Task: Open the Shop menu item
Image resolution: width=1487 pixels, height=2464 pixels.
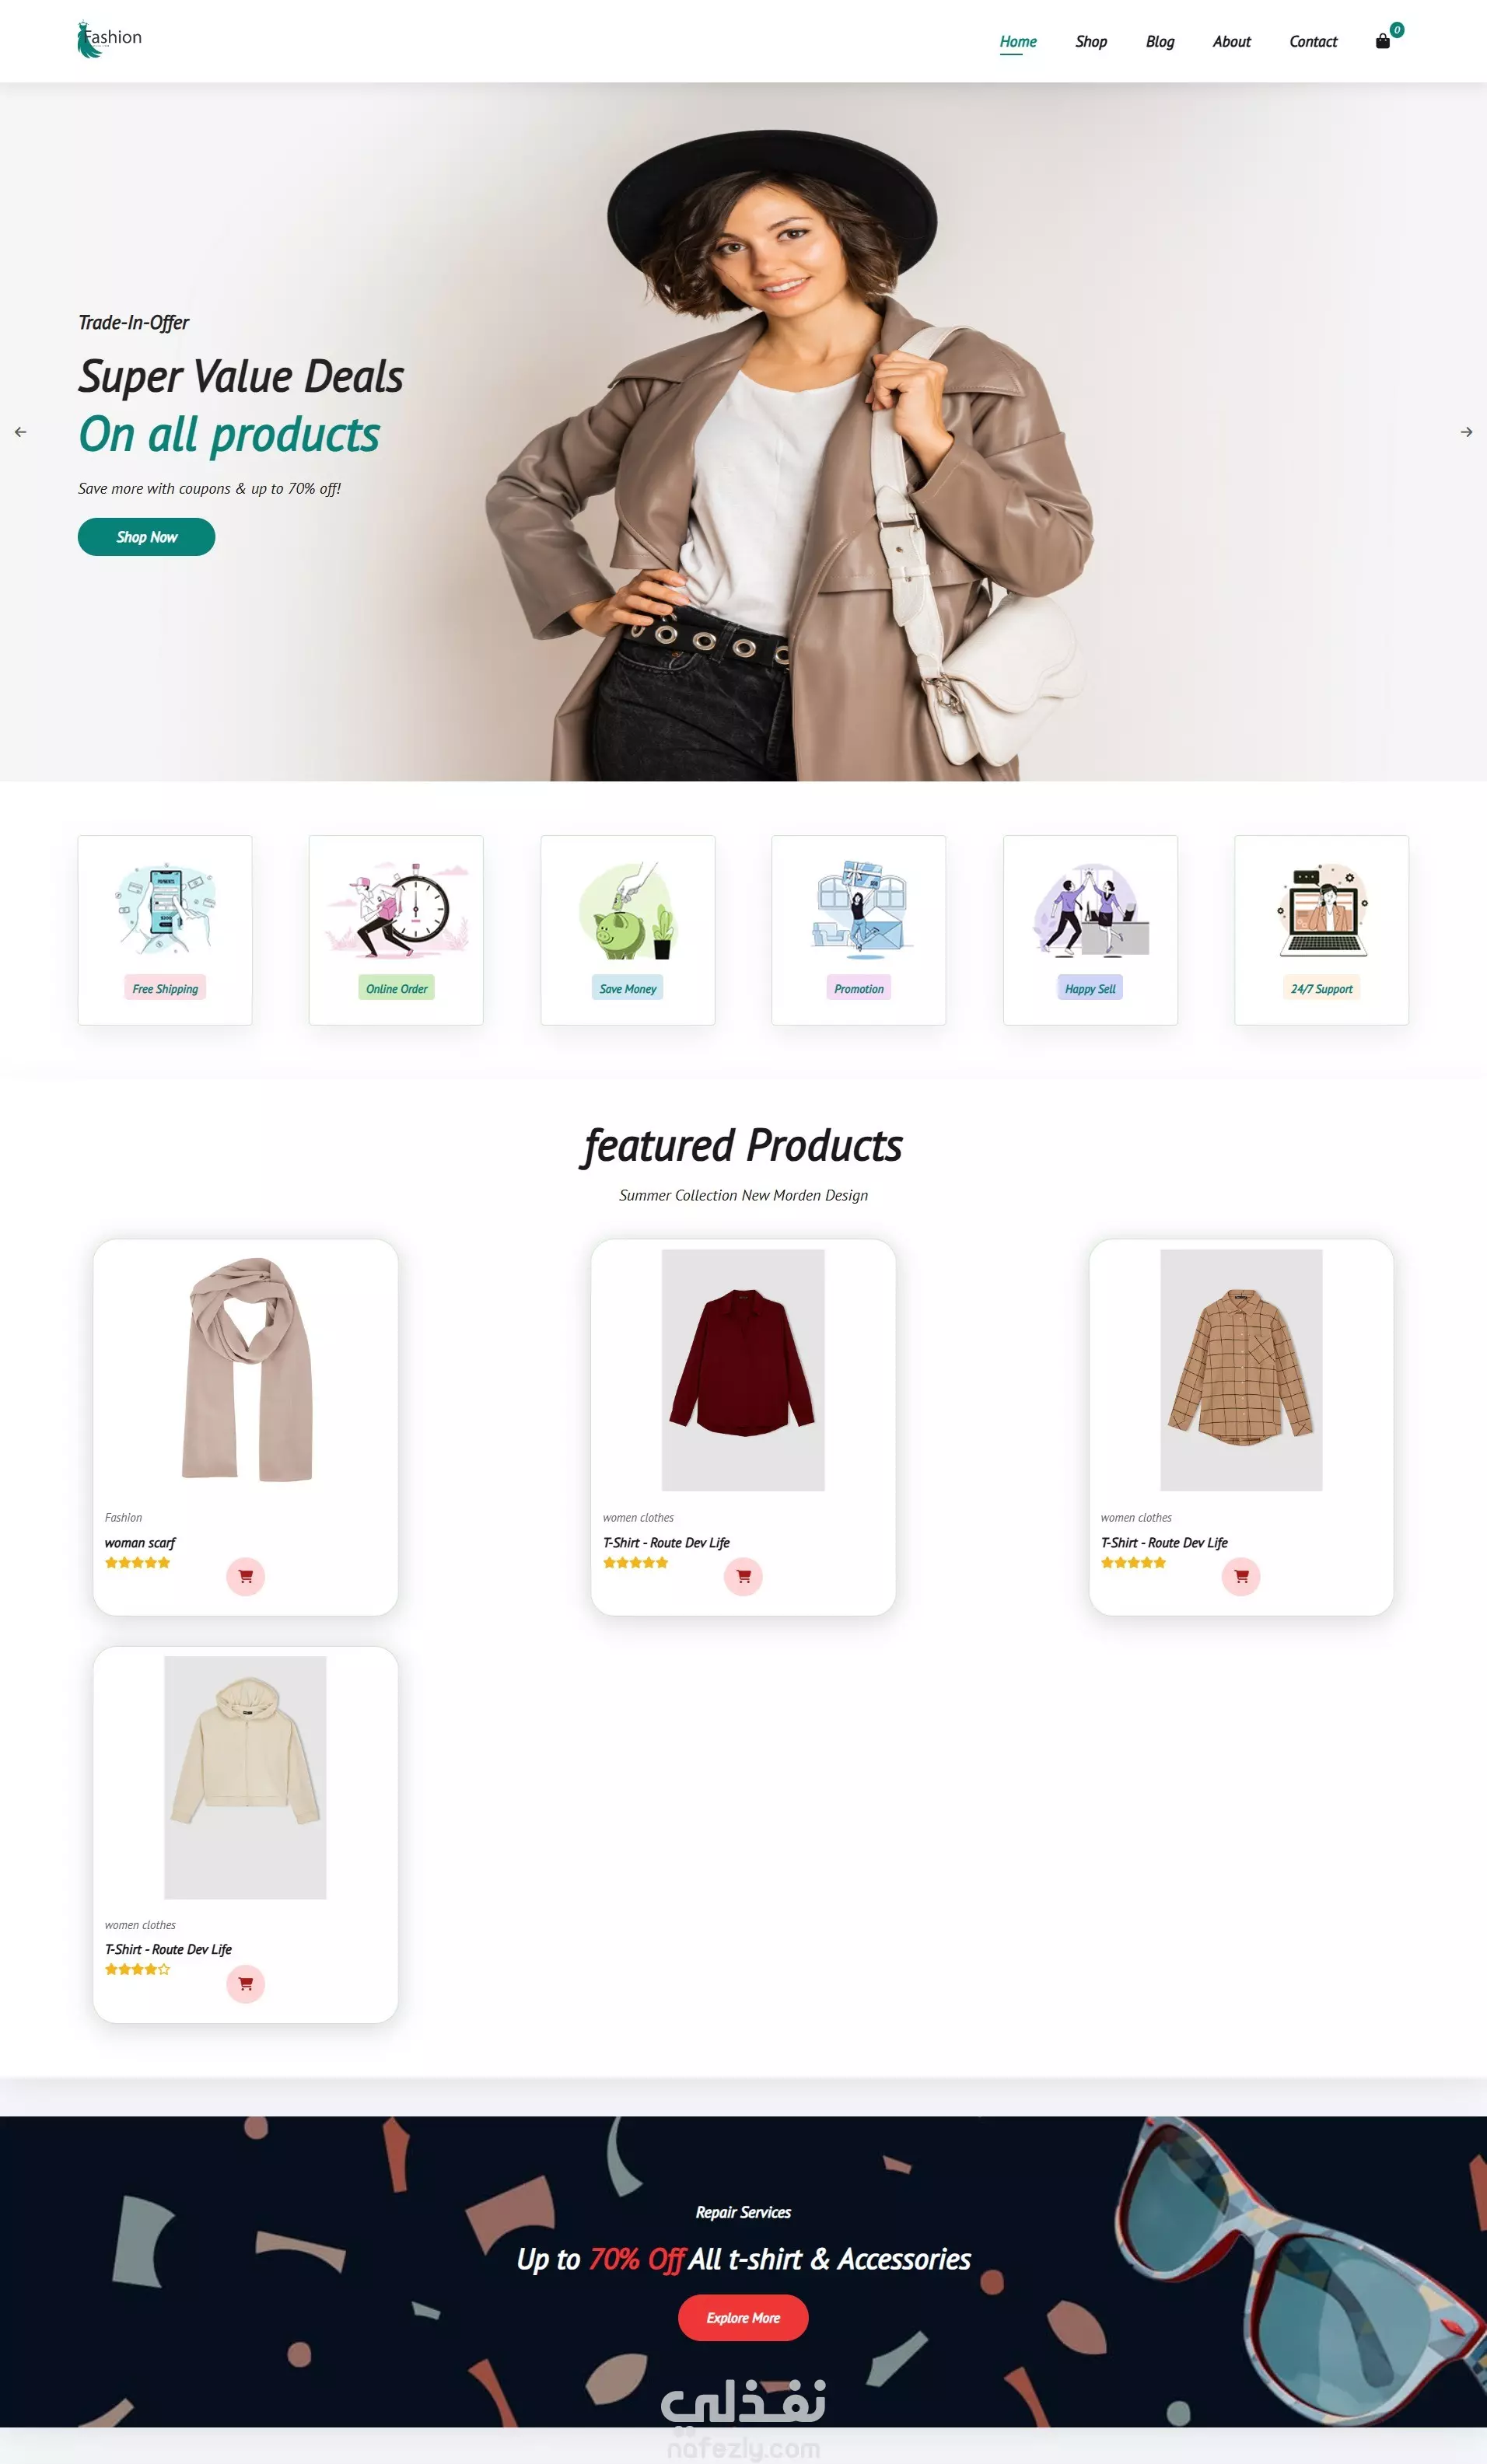Action: tap(1091, 41)
